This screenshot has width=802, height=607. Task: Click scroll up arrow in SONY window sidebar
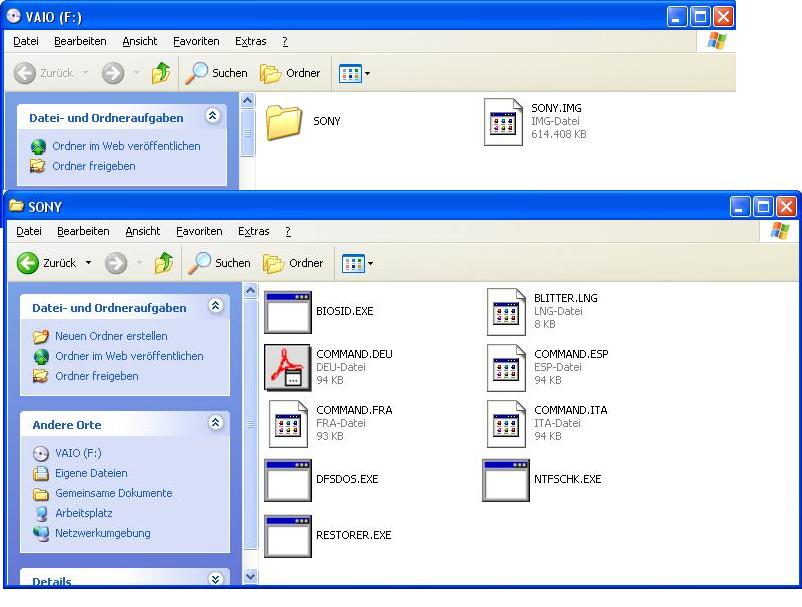click(x=250, y=291)
